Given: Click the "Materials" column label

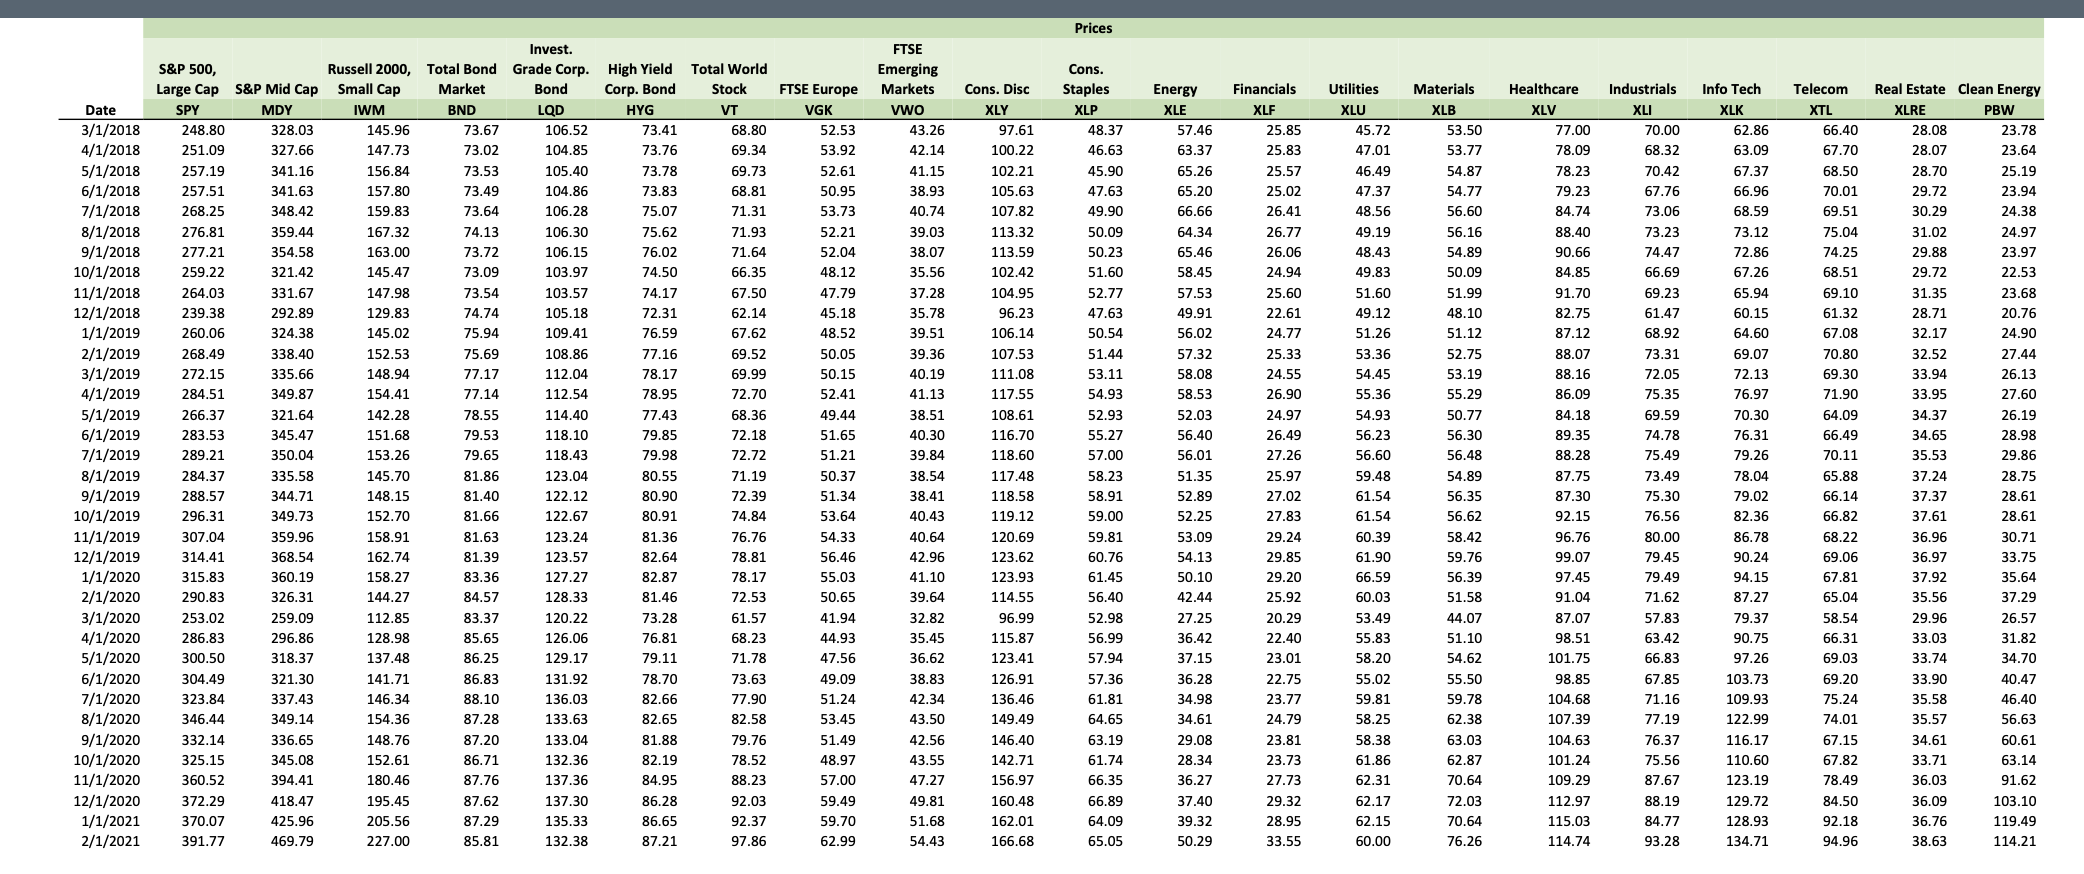Looking at the screenshot, I should tap(1443, 89).
